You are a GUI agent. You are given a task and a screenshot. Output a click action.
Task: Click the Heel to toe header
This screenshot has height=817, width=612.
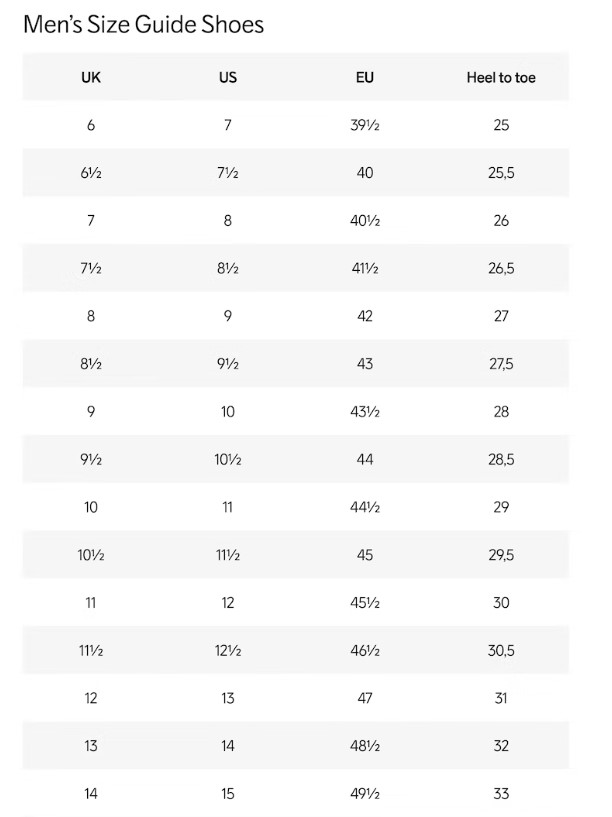[x=501, y=77]
